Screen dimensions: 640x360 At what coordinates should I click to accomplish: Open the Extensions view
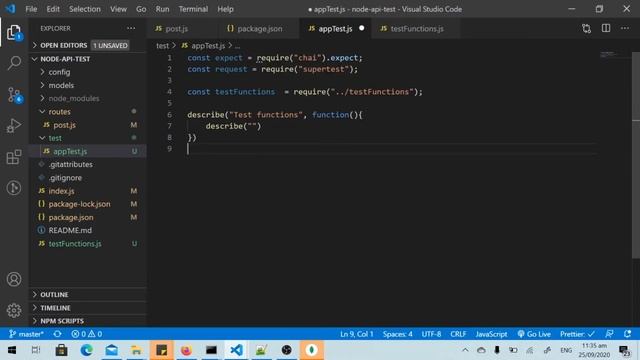[14, 157]
